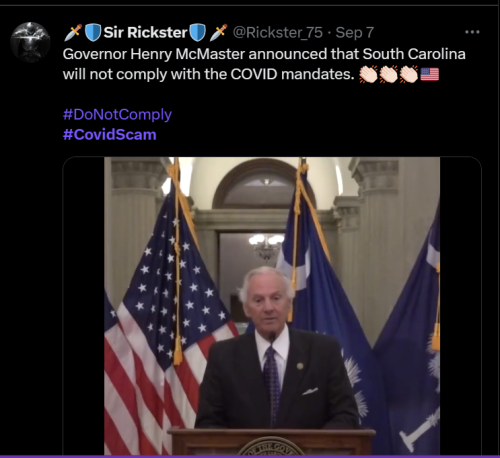The height and width of the screenshot is (458, 500).
Task: Open the Sir Rickster display name link
Action: tap(145, 33)
